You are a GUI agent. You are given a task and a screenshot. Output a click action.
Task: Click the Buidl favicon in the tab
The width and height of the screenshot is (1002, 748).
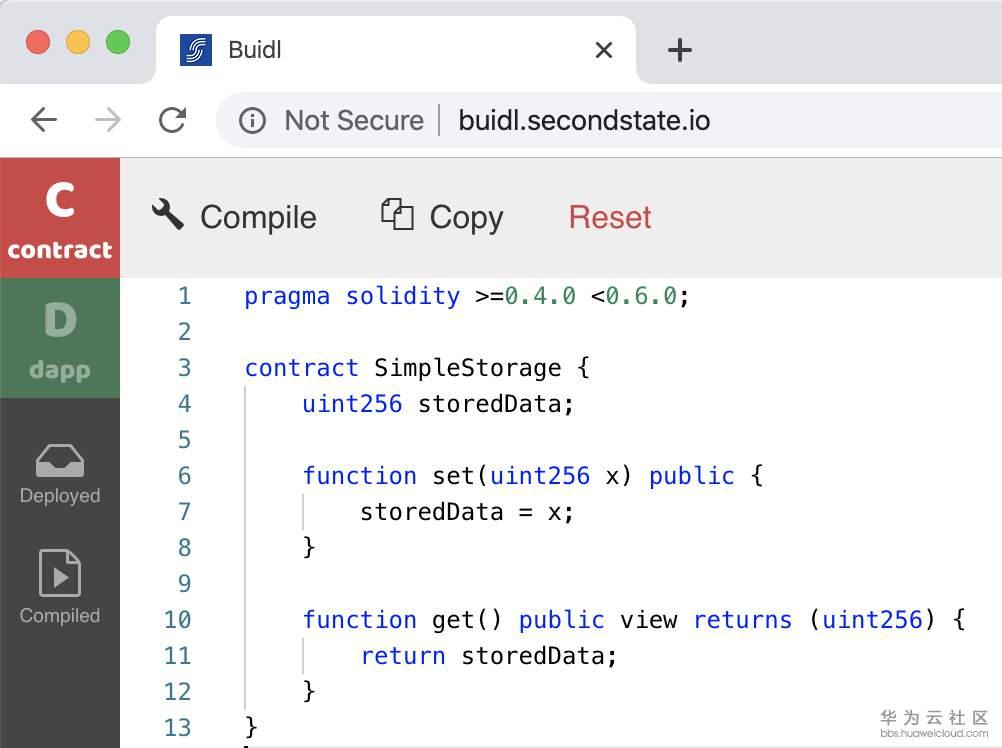[x=196, y=50]
